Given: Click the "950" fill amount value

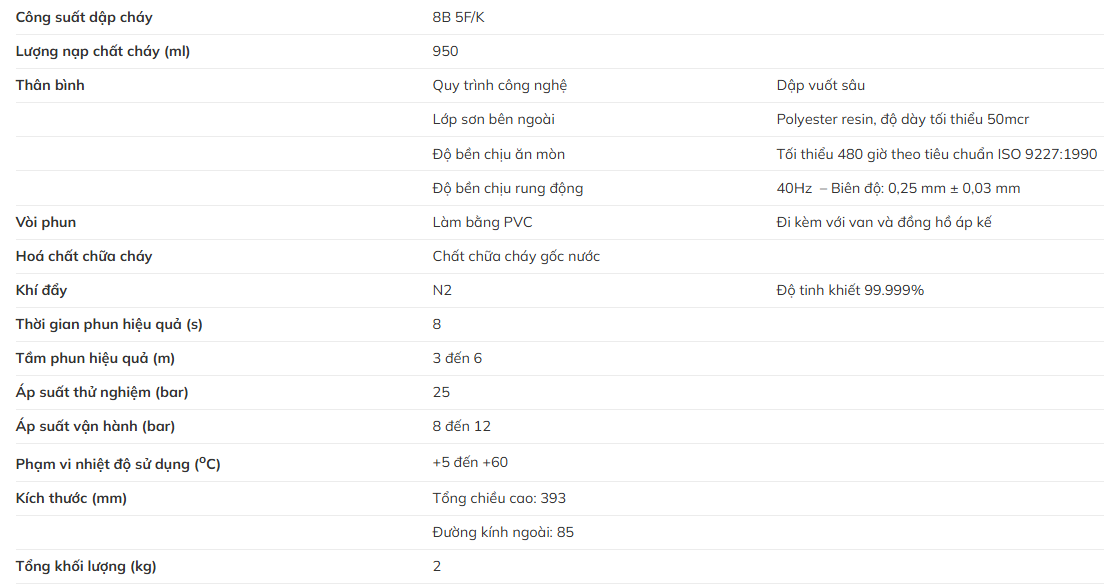Looking at the screenshot, I should 445,52.
